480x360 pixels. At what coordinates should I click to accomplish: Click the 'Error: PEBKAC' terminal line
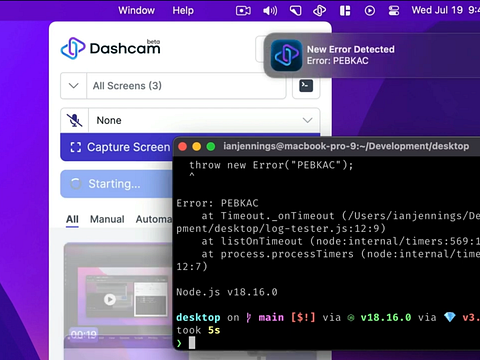tap(217, 203)
